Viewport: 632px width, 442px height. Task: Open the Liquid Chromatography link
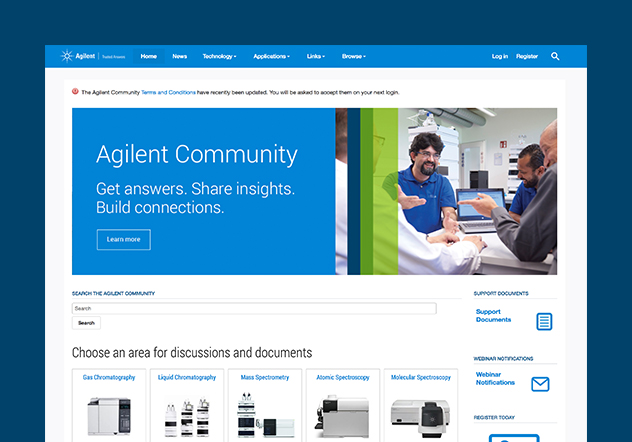click(187, 378)
